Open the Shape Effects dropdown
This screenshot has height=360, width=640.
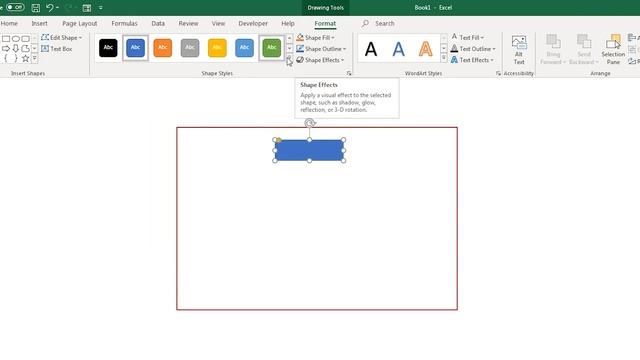click(x=320, y=60)
